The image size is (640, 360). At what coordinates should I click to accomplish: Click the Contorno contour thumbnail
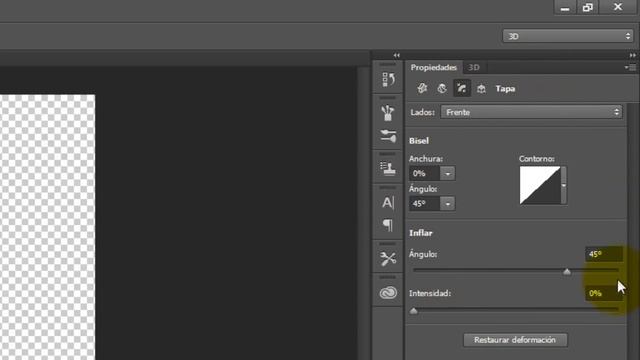(540, 185)
